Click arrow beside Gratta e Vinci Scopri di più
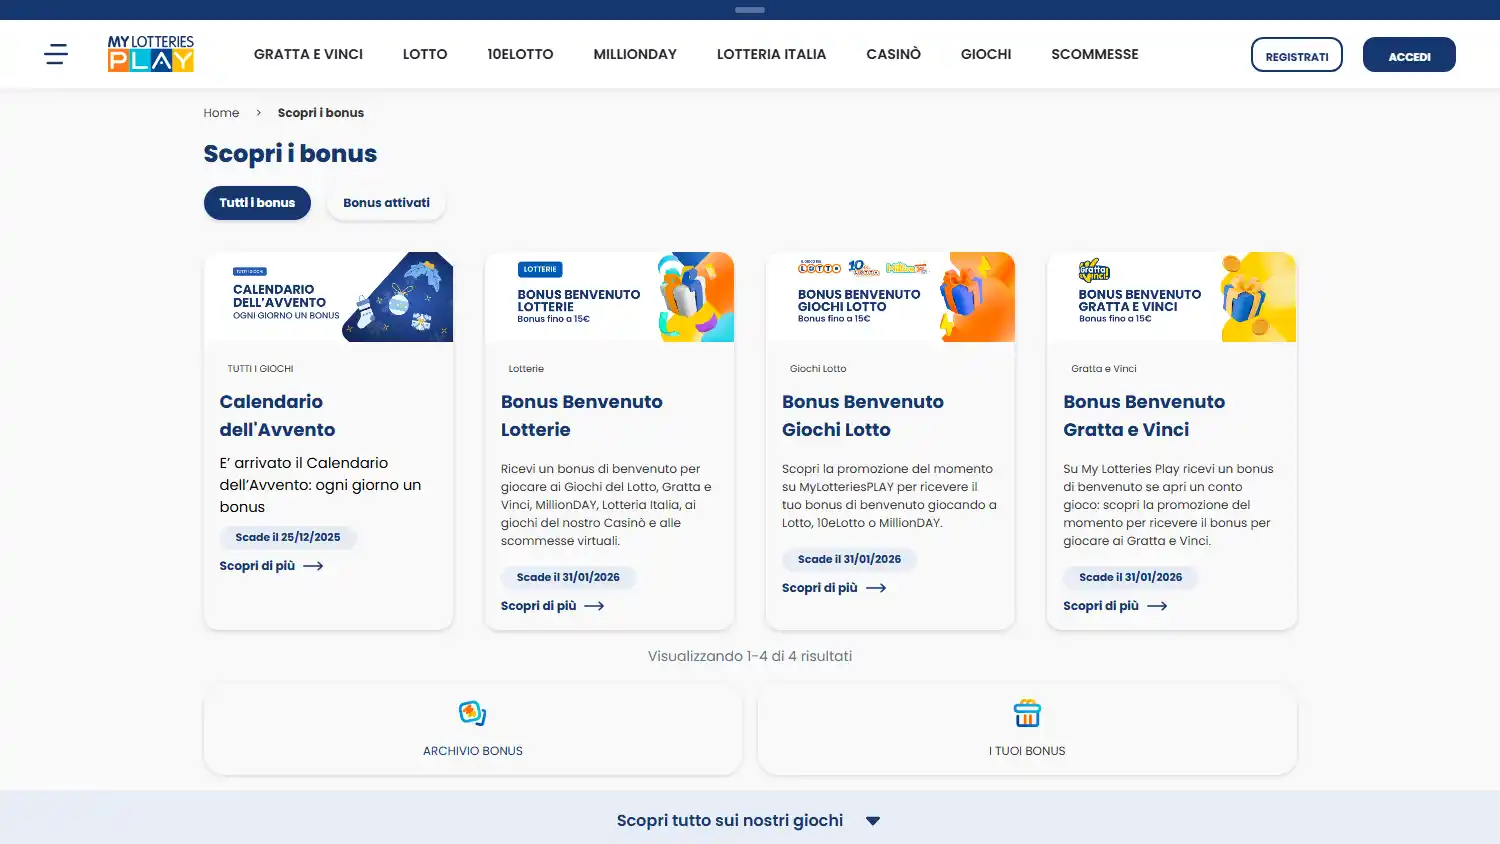This screenshot has height=844, width=1500. (x=1157, y=606)
